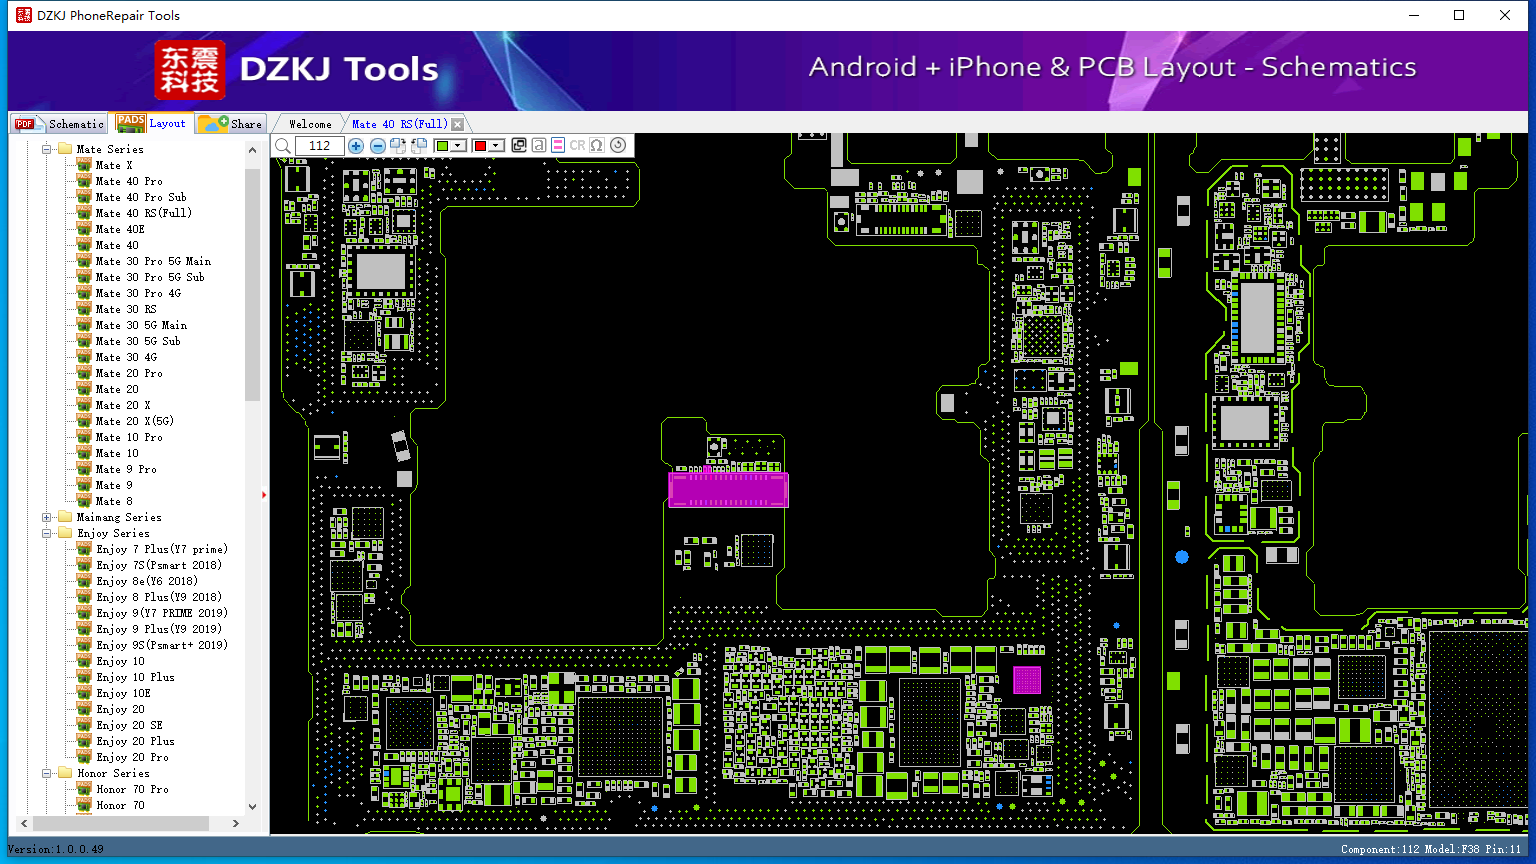Rotate board counter-clockwise with the second rotate icon
This screenshot has height=864, width=1536.
tap(419, 146)
